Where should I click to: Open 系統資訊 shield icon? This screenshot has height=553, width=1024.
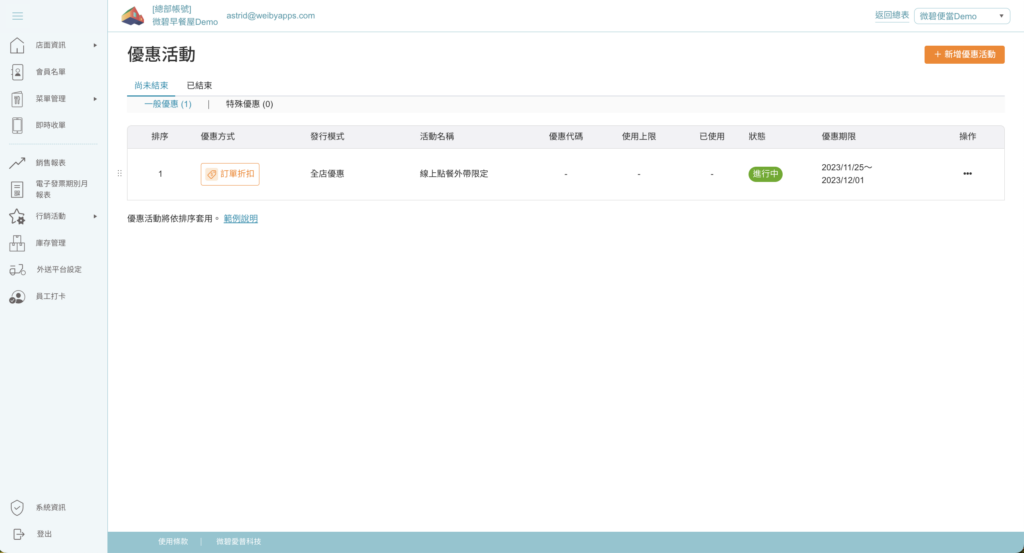click(17, 507)
